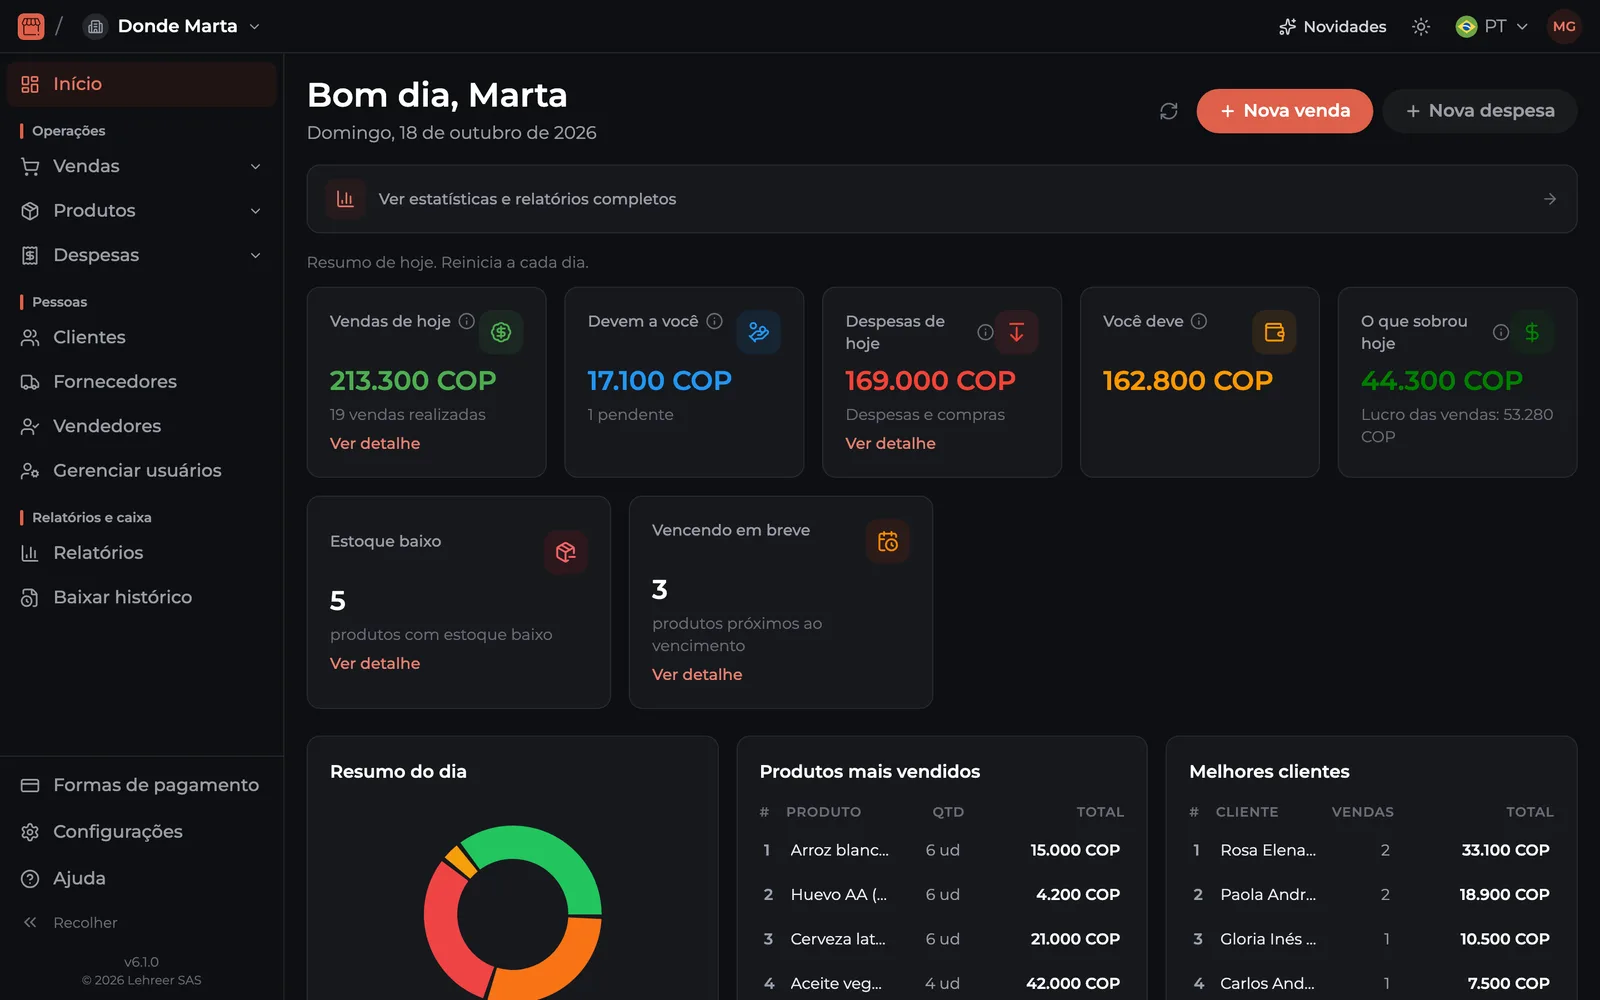Click info icon next to Vendas de hoje
1600x1000 pixels.
point(466,321)
